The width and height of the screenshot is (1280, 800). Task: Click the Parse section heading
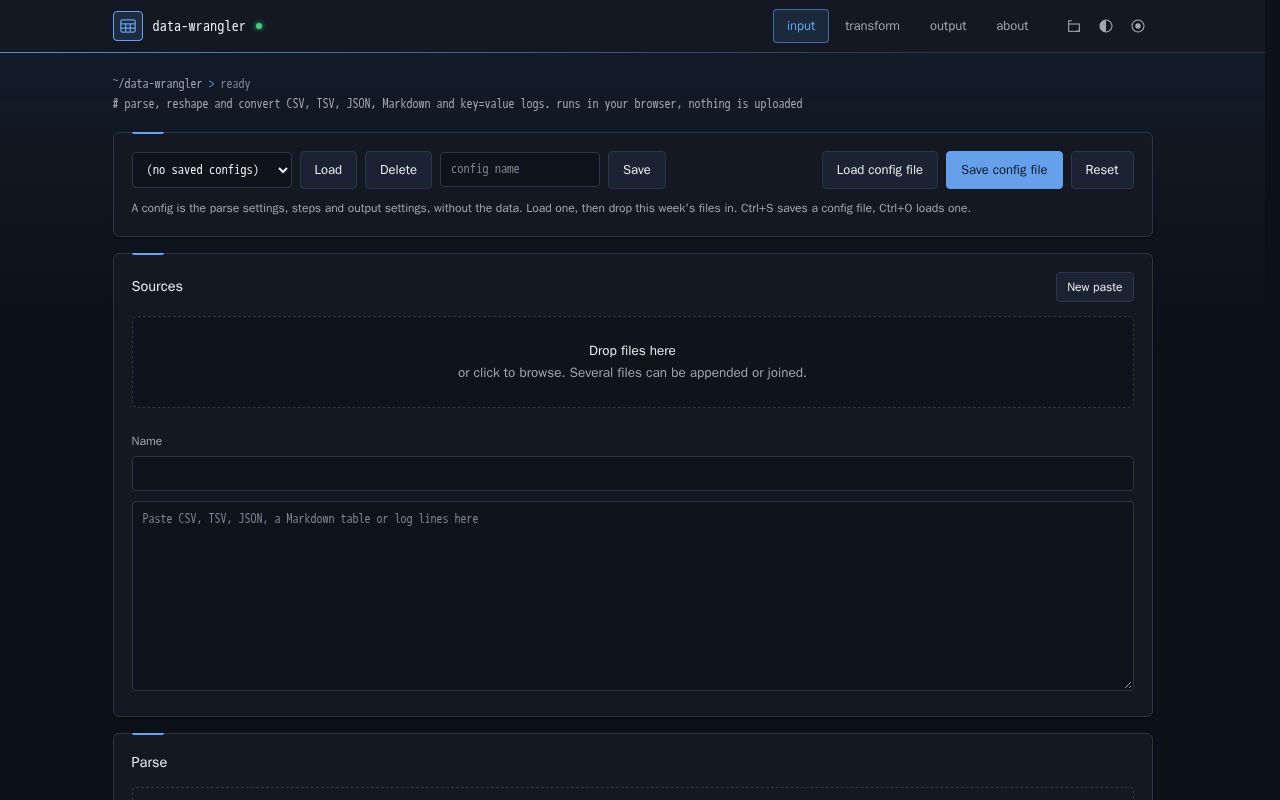click(x=149, y=762)
